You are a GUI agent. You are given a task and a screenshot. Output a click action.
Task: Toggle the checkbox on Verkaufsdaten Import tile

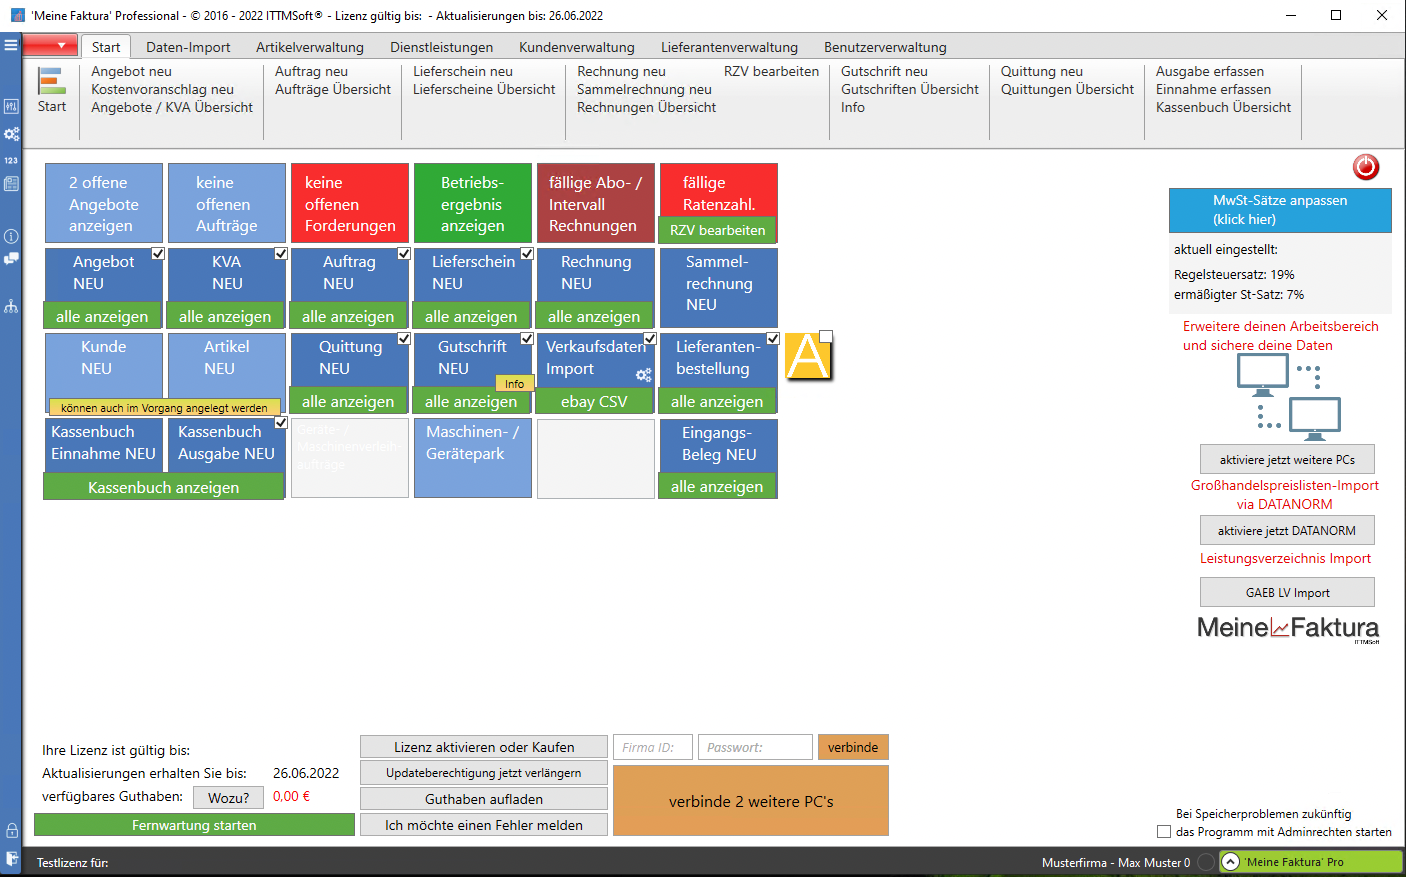point(650,338)
